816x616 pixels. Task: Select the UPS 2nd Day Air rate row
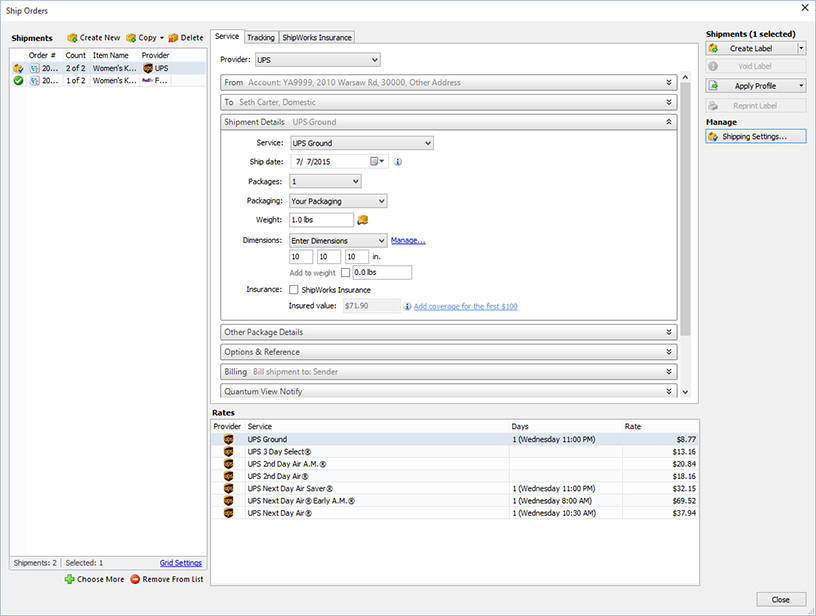tap(454, 477)
